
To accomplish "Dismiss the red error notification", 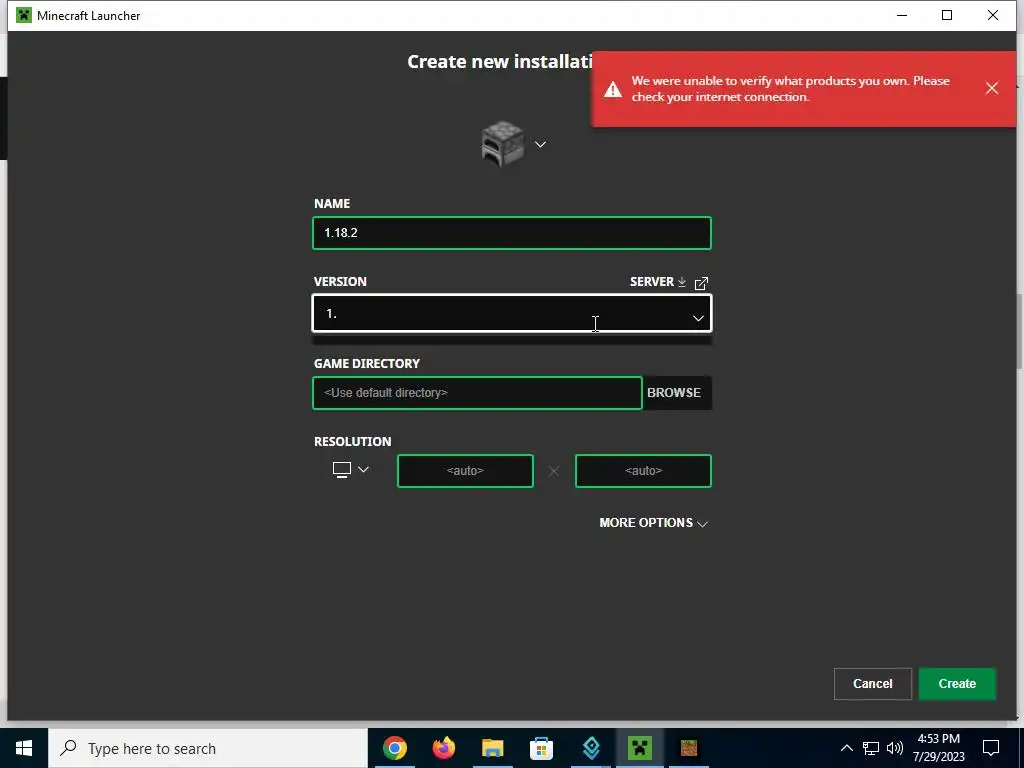I will [991, 88].
